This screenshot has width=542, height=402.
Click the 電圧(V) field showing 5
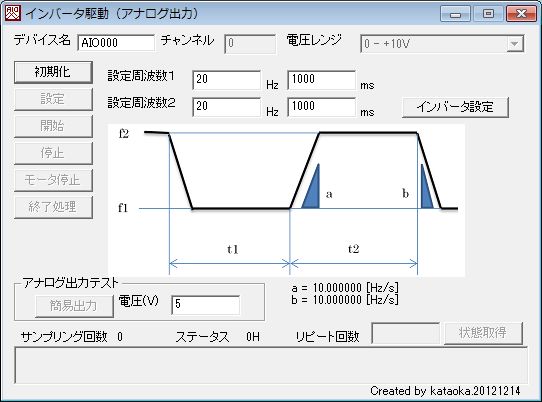click(206, 305)
